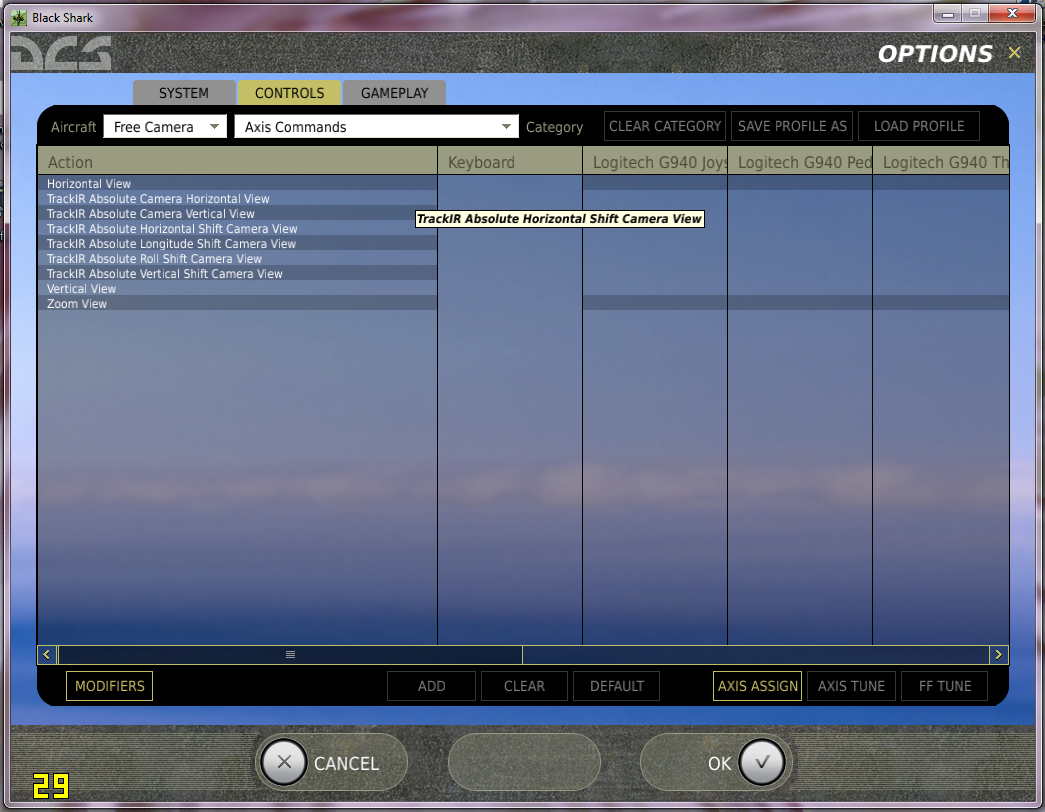1045x812 pixels.
Task: Close the Black Shark window
Action: [x=1012, y=13]
